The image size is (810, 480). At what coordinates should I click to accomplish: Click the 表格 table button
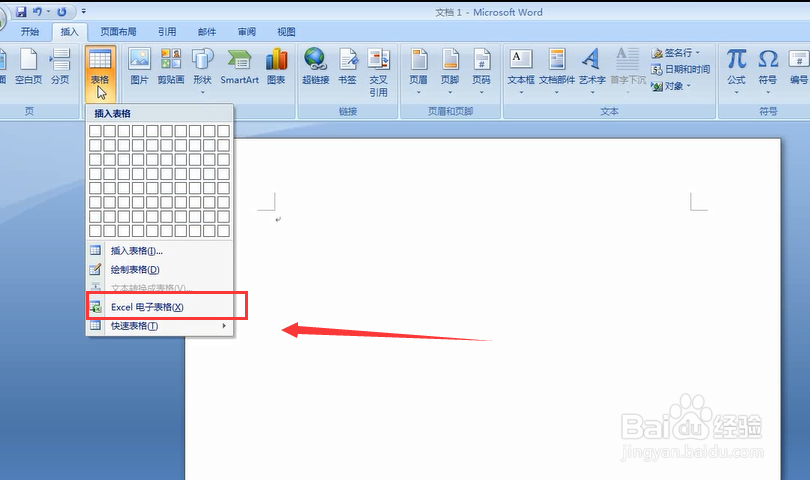coord(100,72)
